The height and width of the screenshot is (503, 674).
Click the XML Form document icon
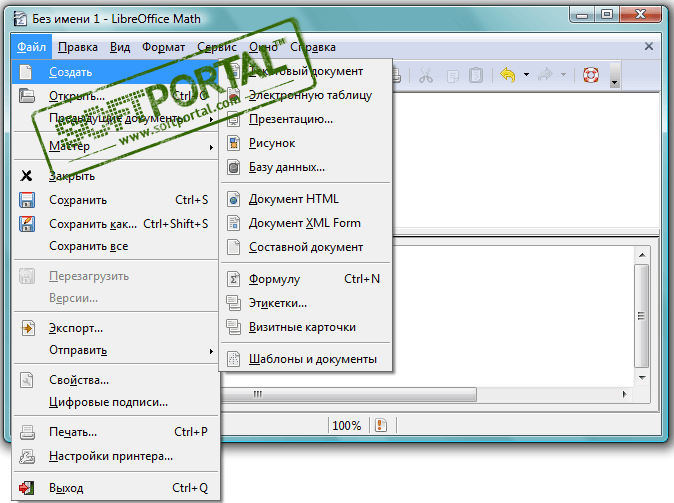click(233, 223)
